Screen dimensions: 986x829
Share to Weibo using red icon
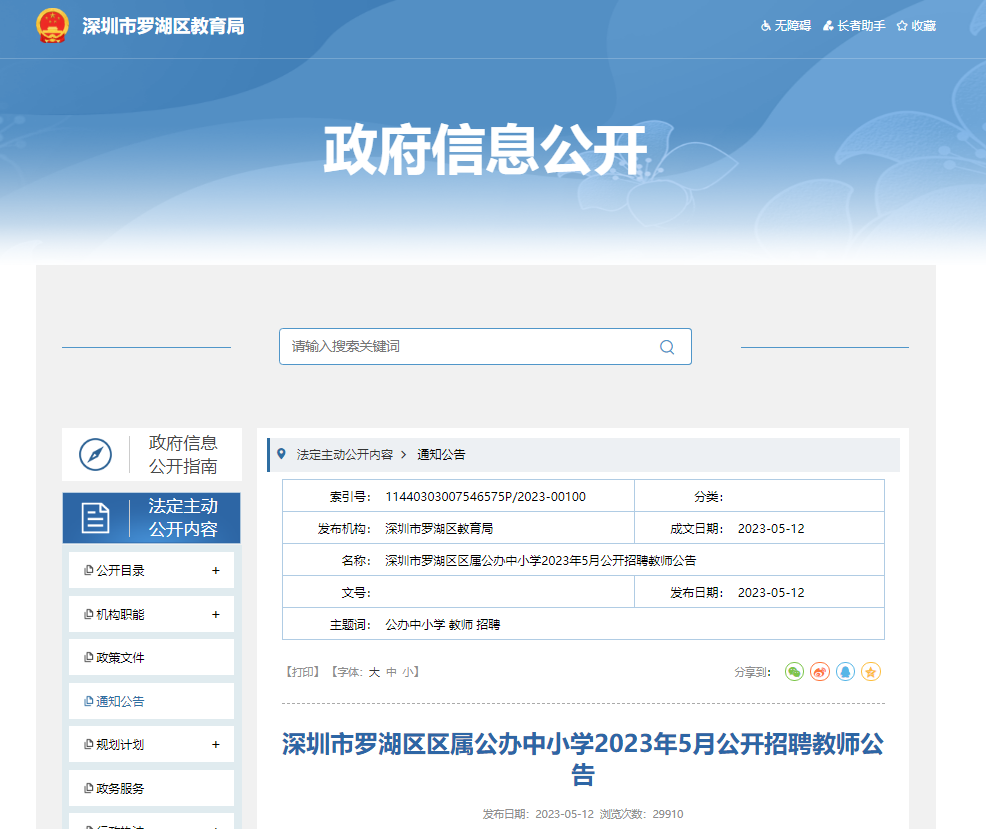pyautogui.click(x=820, y=672)
